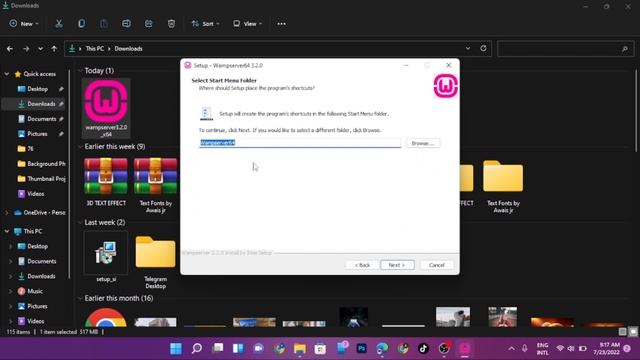
Task: Click Cancel in Wampserver Setup
Action: [436, 265]
